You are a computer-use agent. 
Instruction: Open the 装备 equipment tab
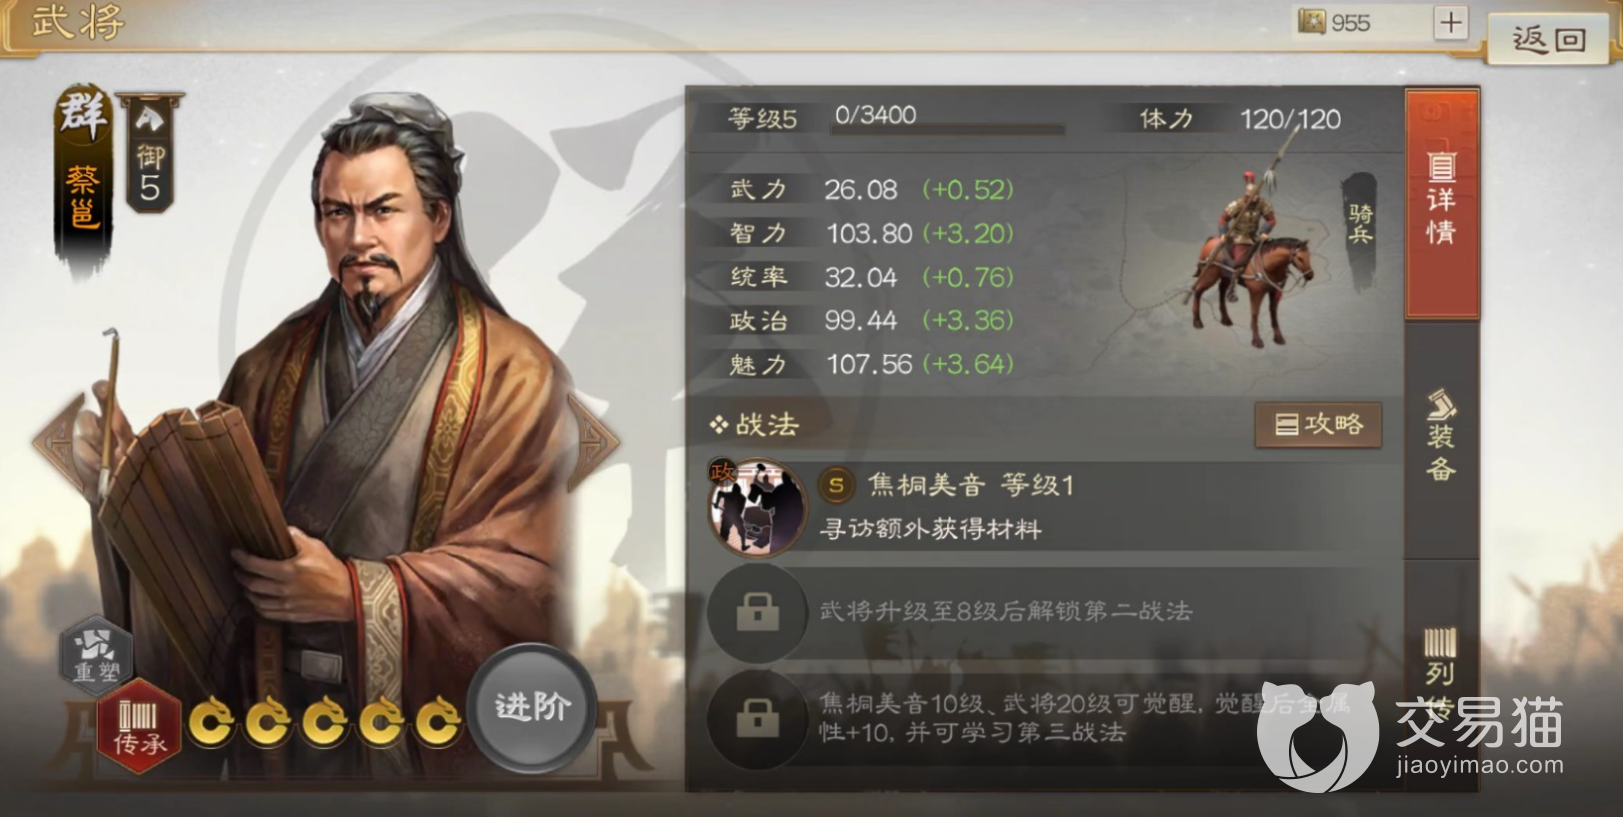point(1441,437)
